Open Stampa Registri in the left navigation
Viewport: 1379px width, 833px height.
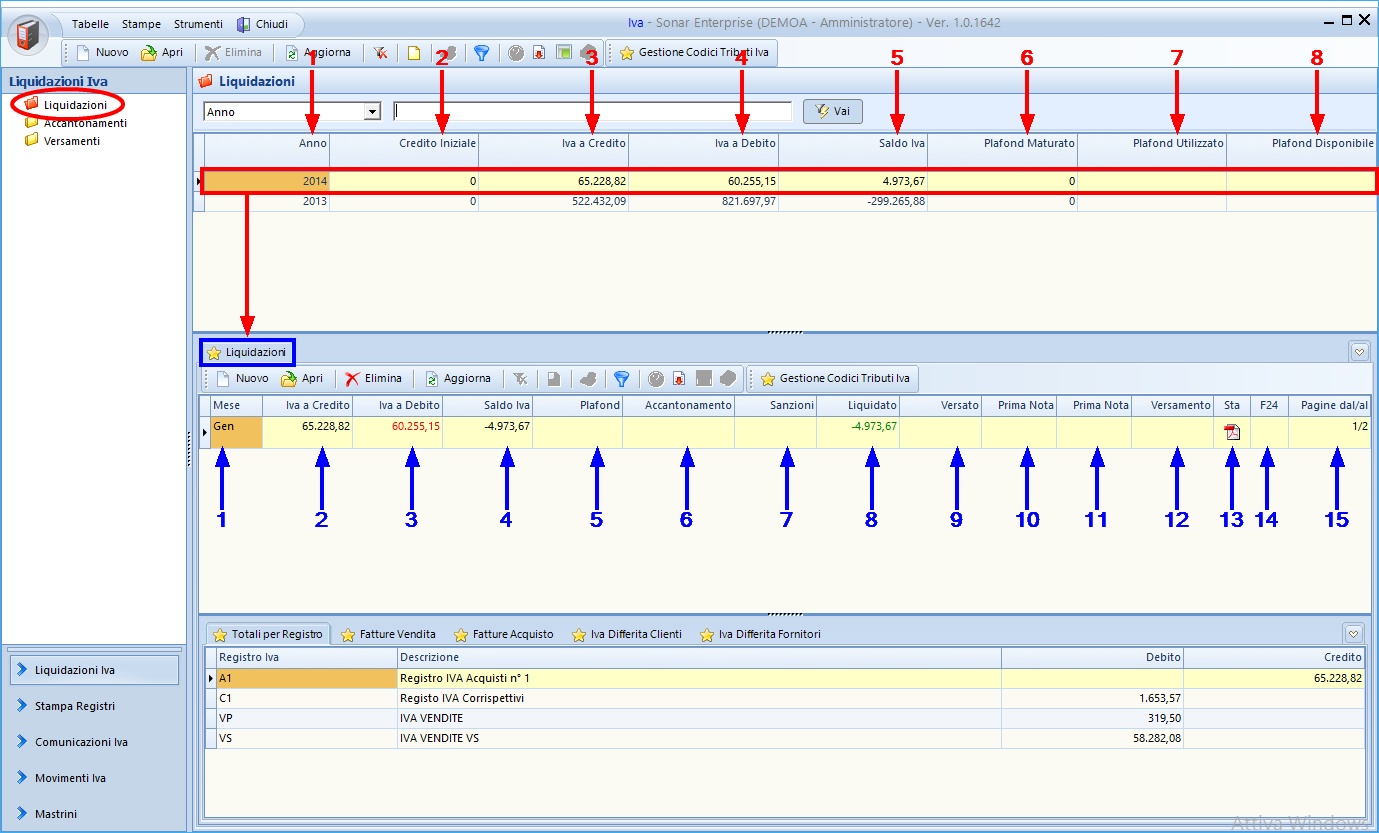tap(75, 706)
